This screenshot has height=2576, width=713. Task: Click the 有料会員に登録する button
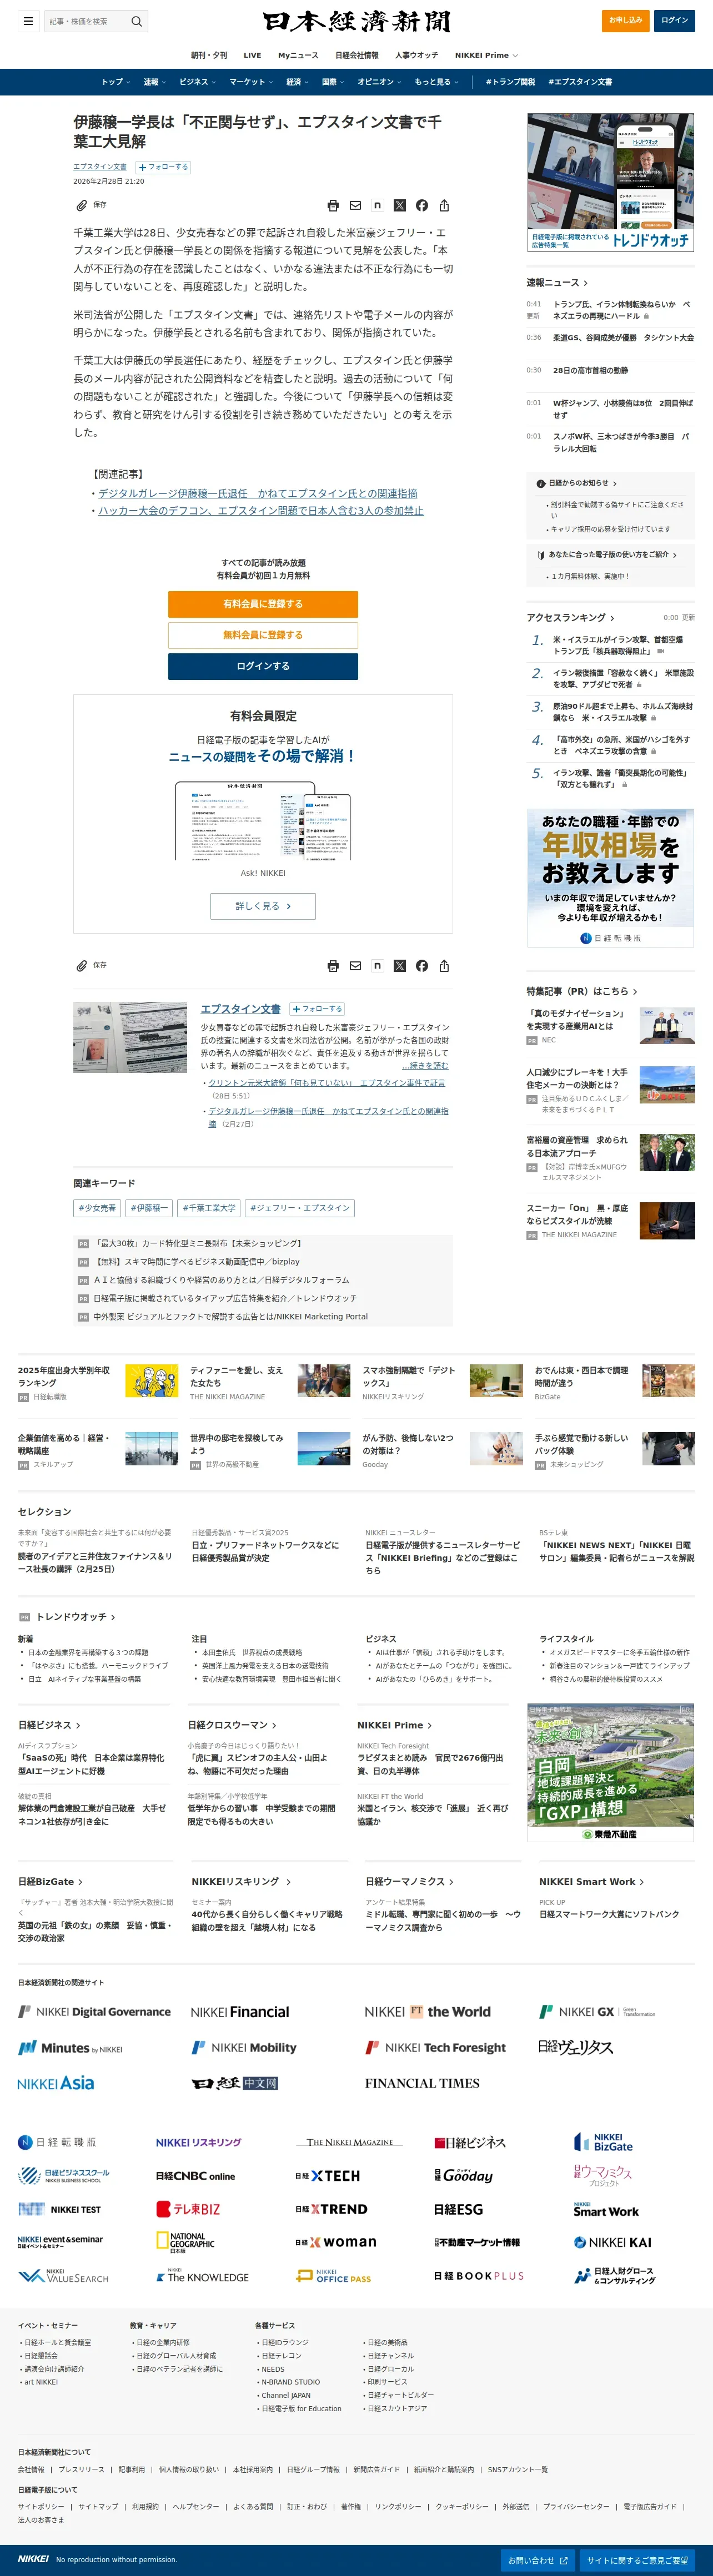[x=263, y=604]
